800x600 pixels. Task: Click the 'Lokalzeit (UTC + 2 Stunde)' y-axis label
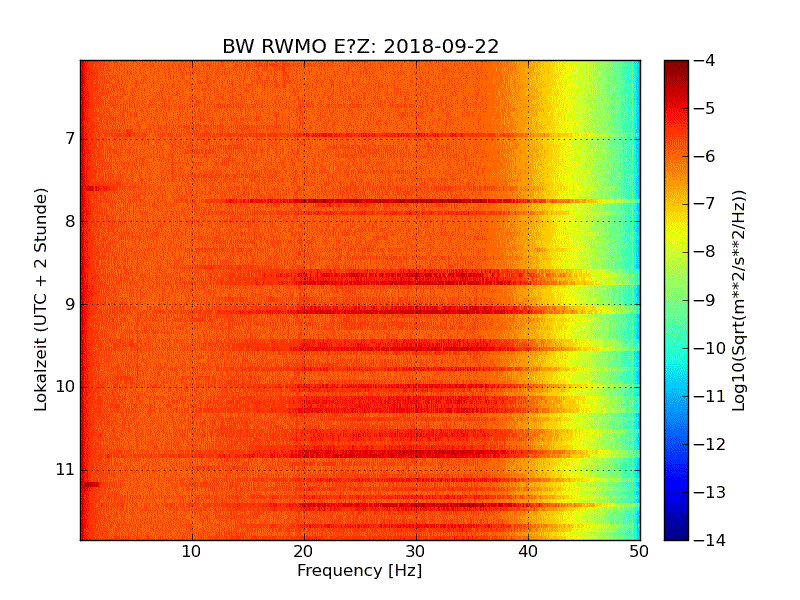coord(41,299)
